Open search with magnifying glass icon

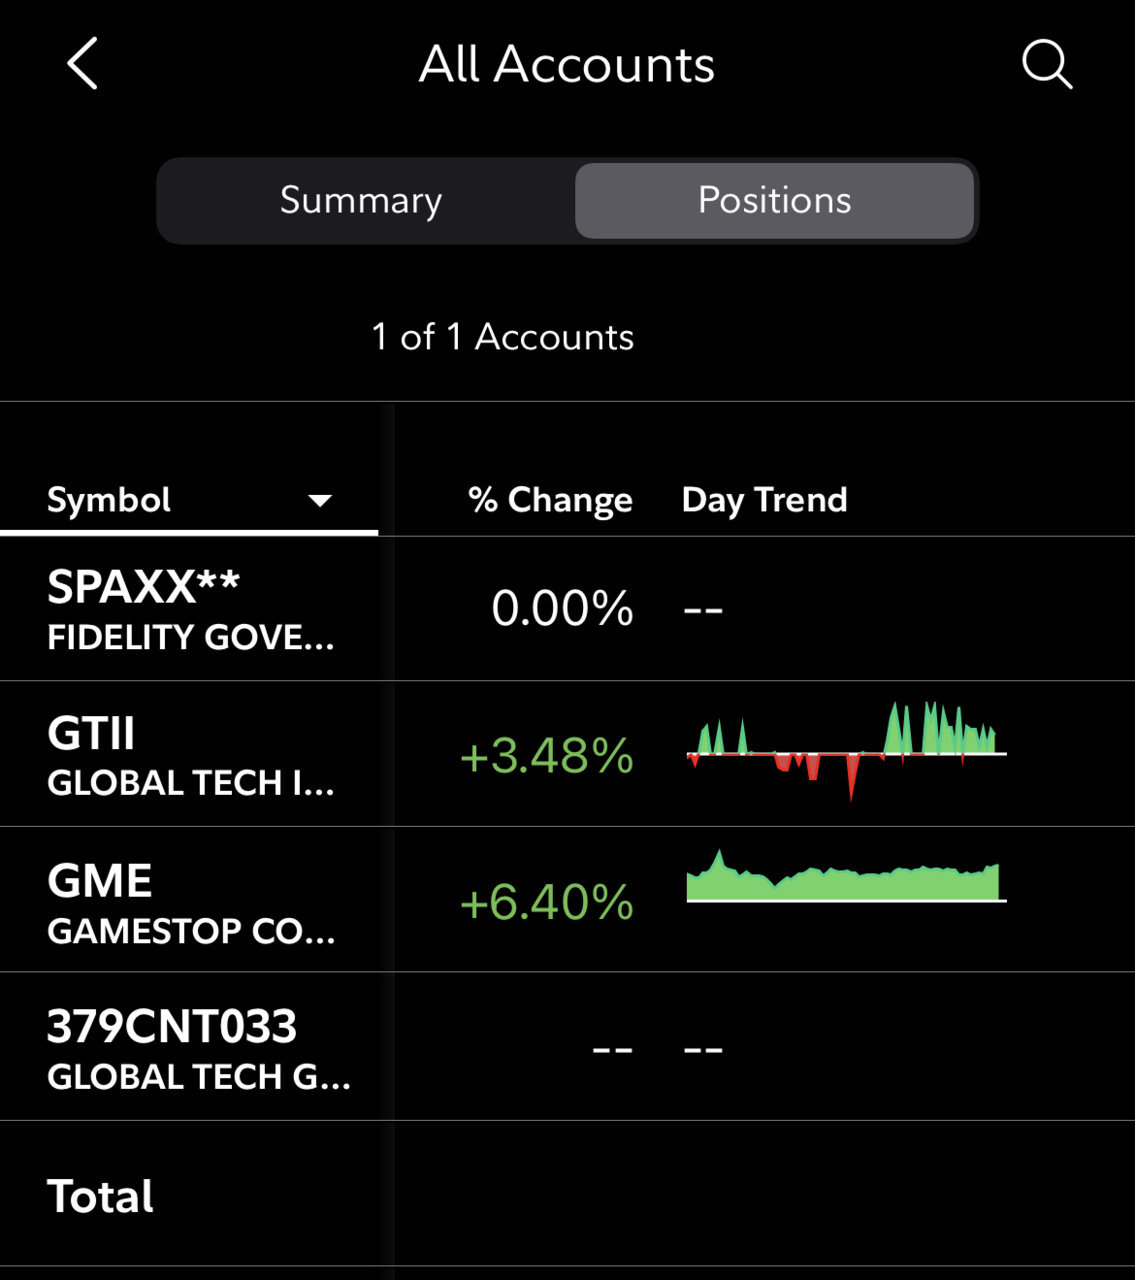(x=1046, y=65)
